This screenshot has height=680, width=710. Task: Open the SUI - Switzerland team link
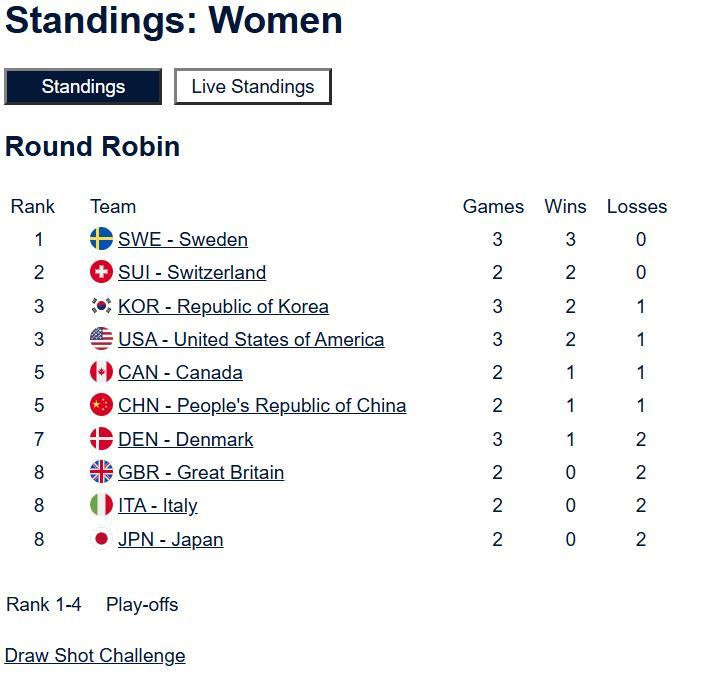[192, 272]
